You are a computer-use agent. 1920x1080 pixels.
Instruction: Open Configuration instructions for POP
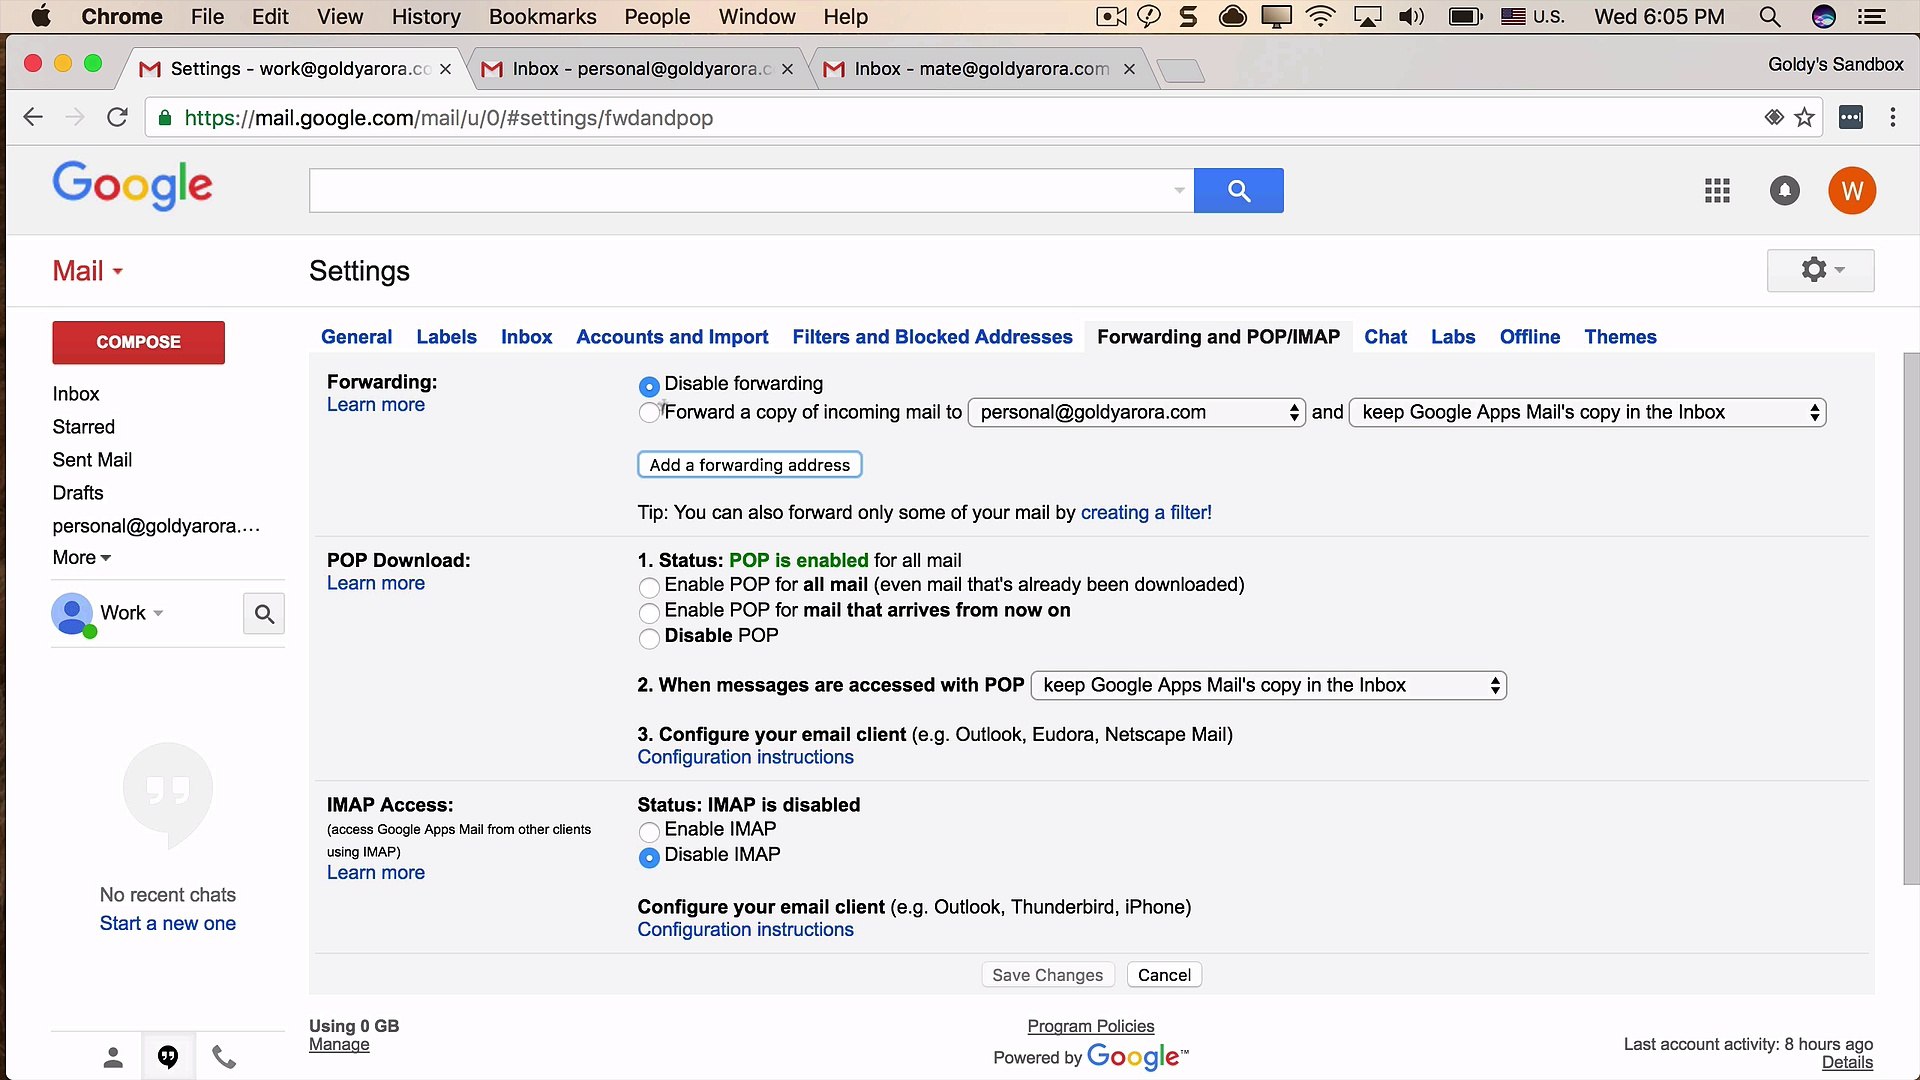pyautogui.click(x=744, y=757)
